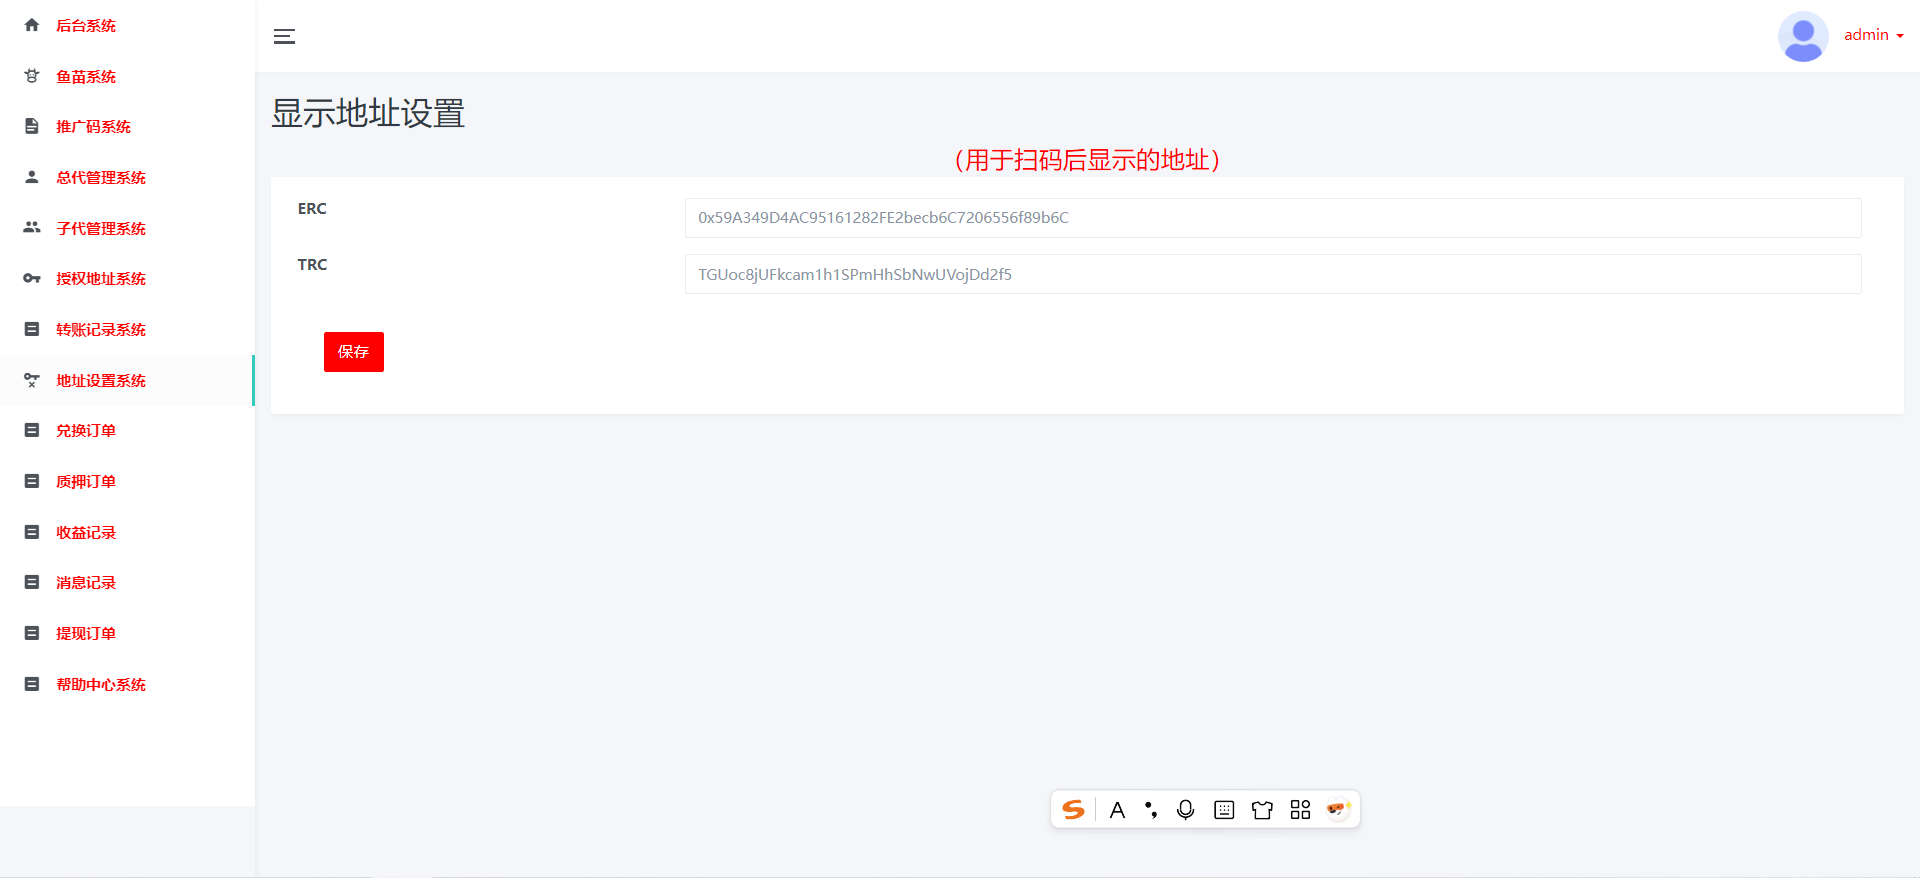The height and width of the screenshot is (878, 1920).
Task: Open 转账记录系统 menu item
Action: tap(101, 330)
